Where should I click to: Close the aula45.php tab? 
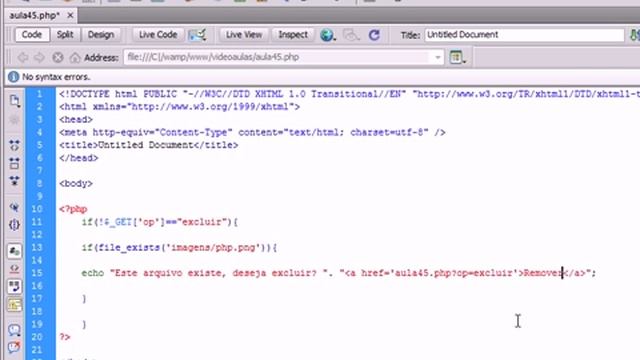point(70,16)
